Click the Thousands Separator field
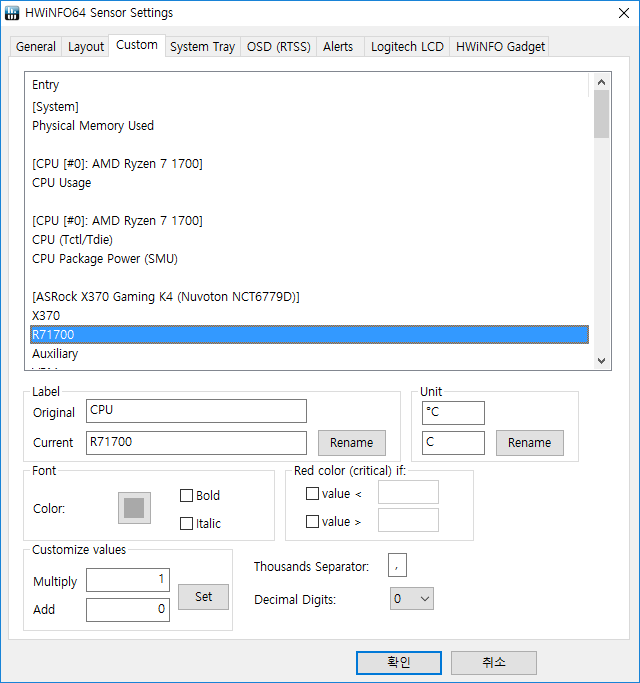Screen dimensions: 640x683 (x=397, y=566)
